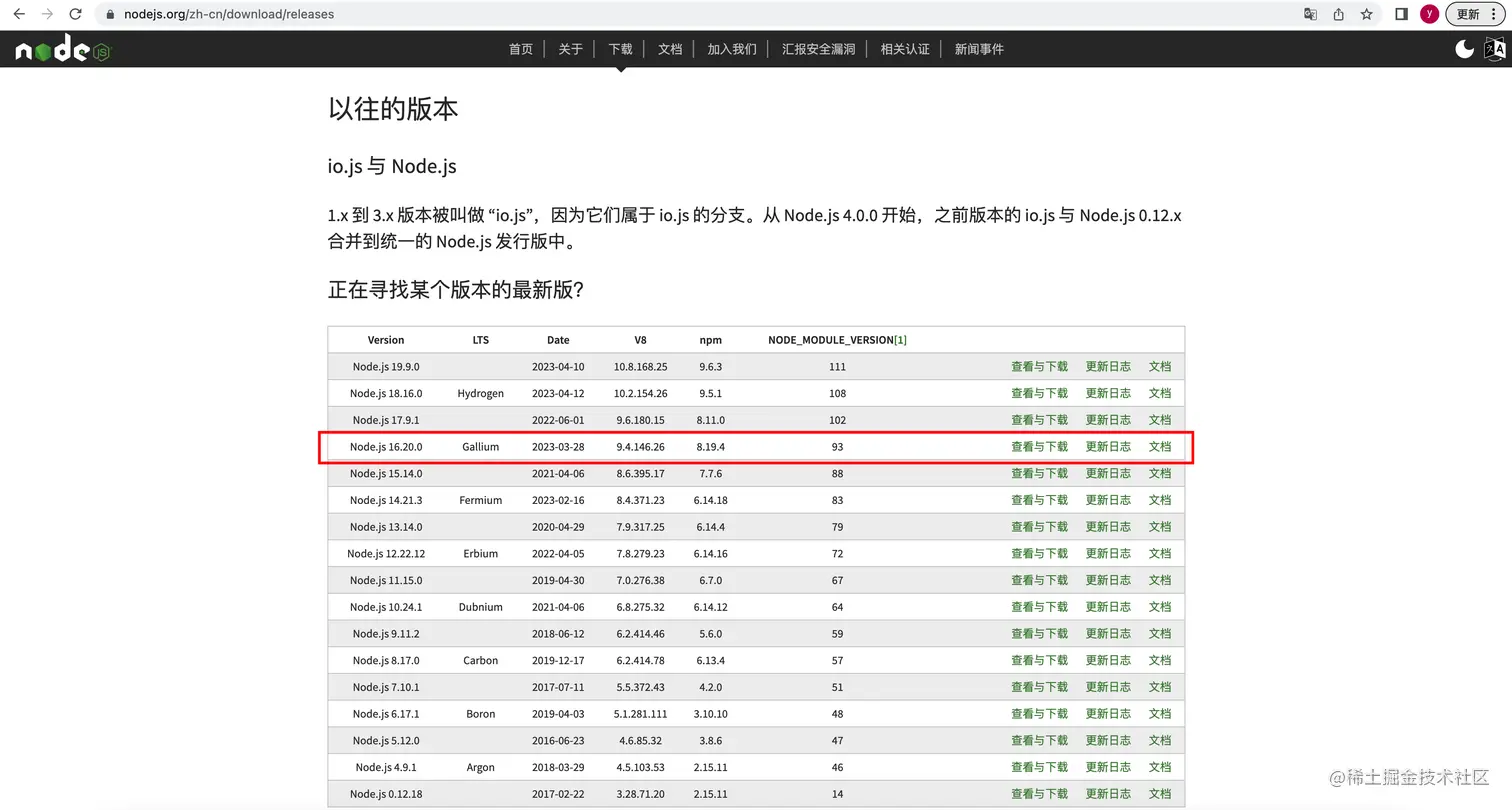Viewport: 1512px width, 810px height.
Task: Select the 2023-03-28 date cell
Action: pyautogui.click(x=558, y=447)
